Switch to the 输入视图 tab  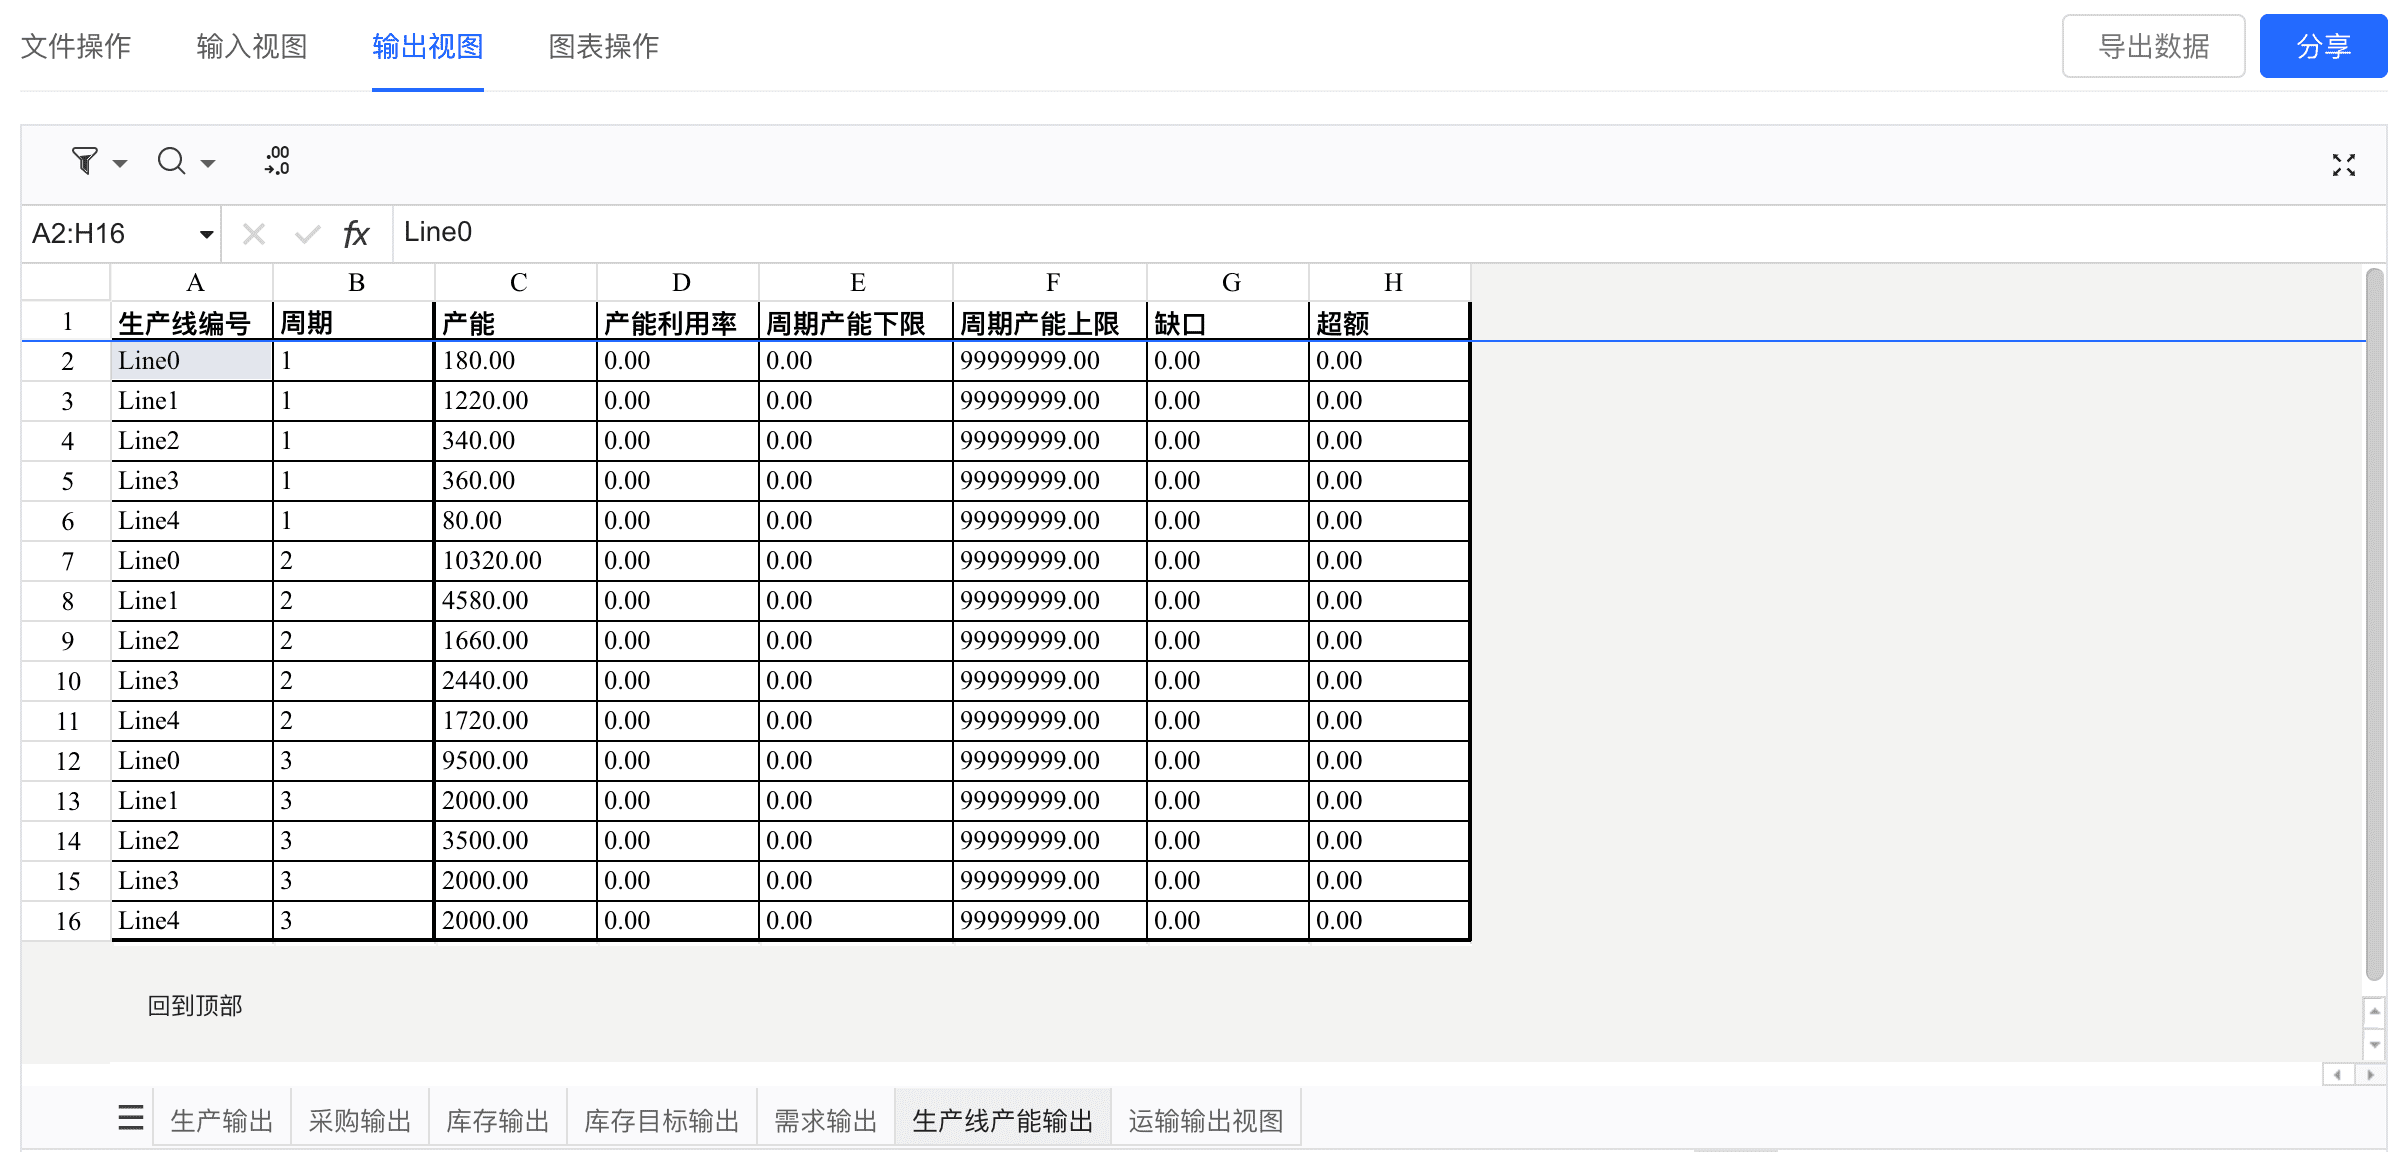pyautogui.click(x=252, y=46)
